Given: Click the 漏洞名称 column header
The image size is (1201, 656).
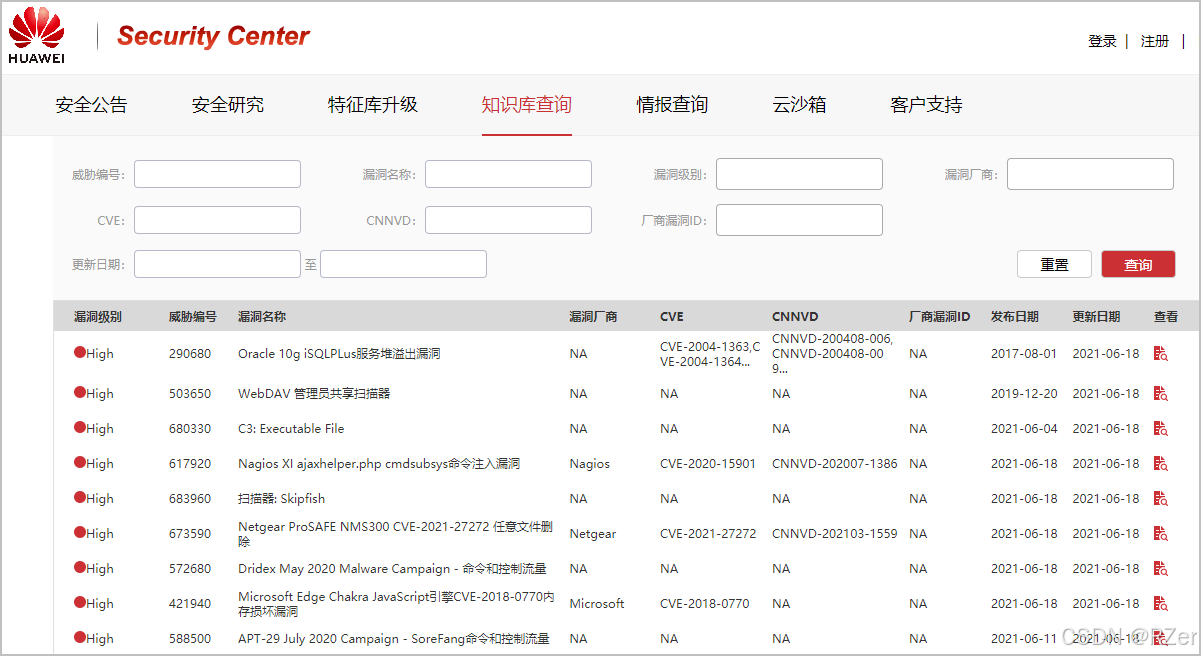Looking at the screenshot, I should [262, 316].
